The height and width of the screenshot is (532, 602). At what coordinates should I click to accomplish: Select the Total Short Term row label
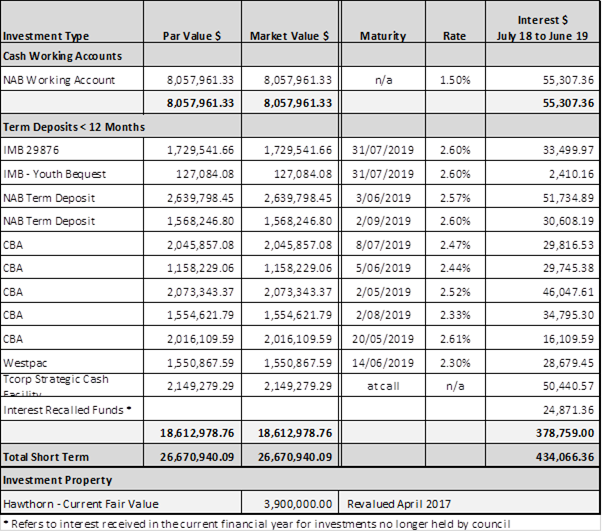click(x=44, y=456)
